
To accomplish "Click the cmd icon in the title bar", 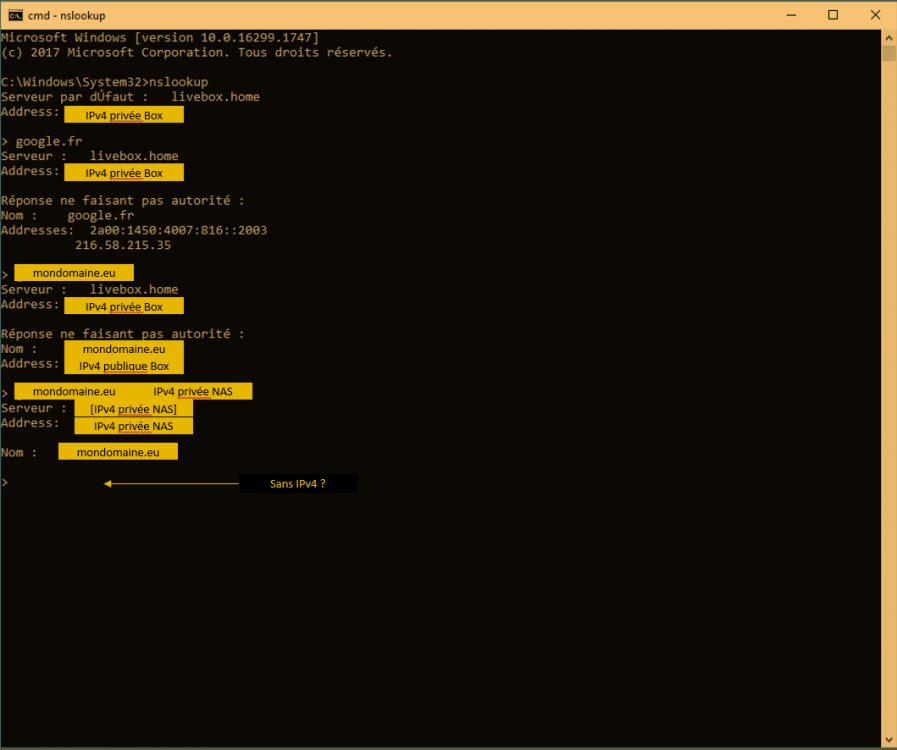I will (x=16, y=15).
